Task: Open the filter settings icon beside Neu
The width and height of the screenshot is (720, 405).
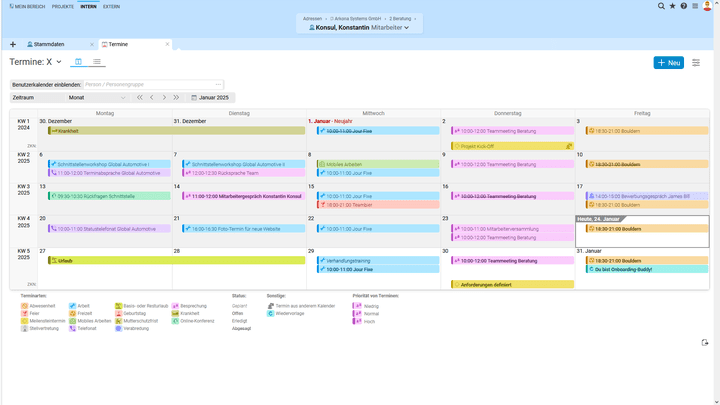Action: [696, 63]
